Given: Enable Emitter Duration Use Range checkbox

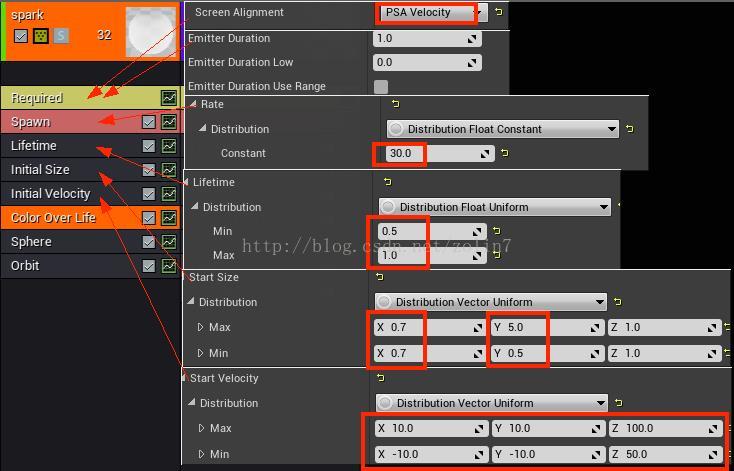Looking at the screenshot, I should pos(381,87).
